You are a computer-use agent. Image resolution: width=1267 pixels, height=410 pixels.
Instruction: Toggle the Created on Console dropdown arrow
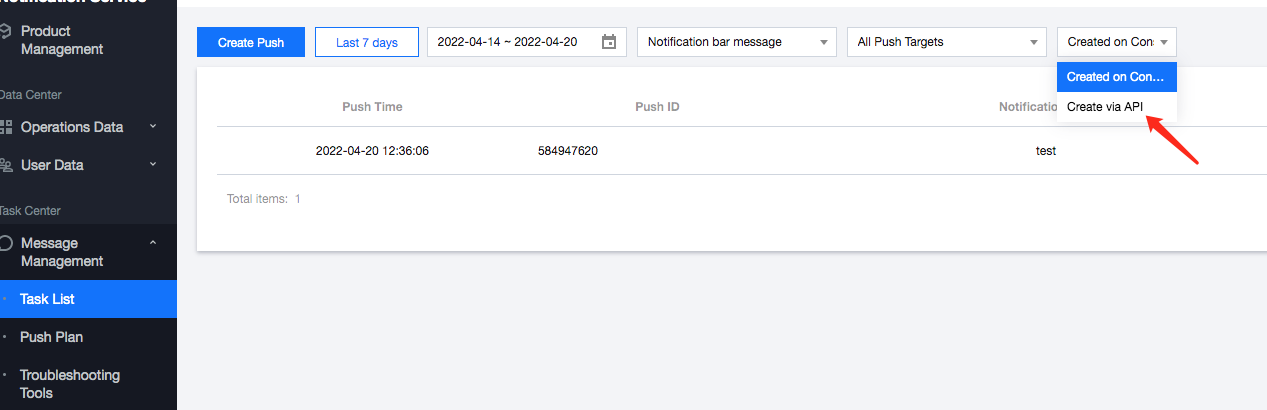tap(1164, 42)
